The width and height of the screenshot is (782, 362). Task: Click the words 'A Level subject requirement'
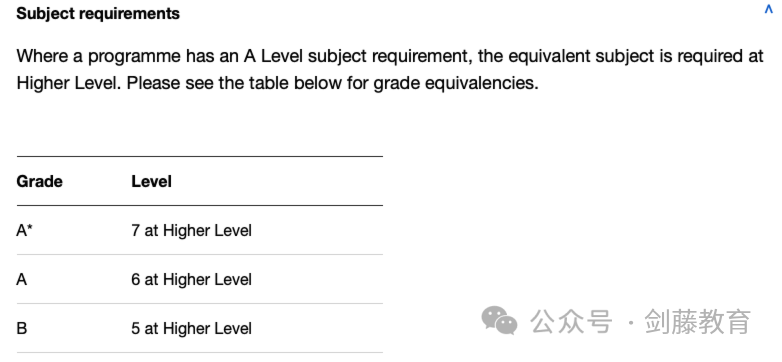[356, 56]
